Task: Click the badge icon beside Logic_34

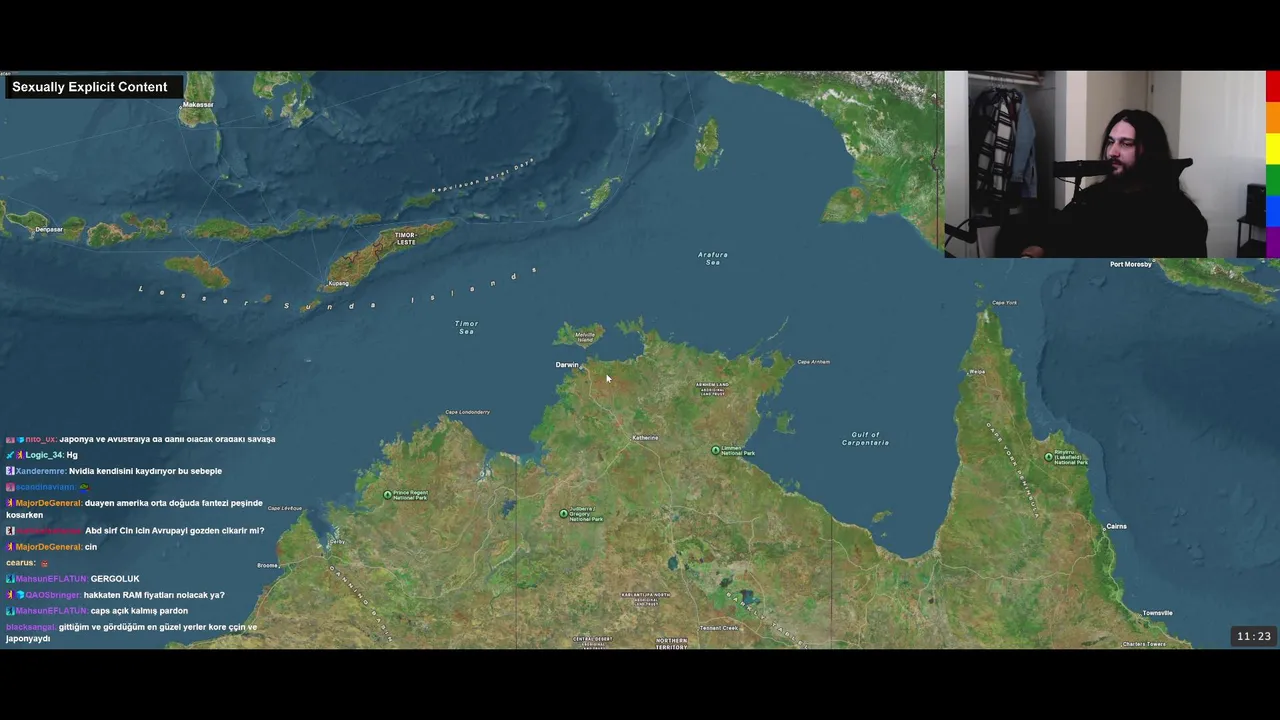Action: [18, 455]
